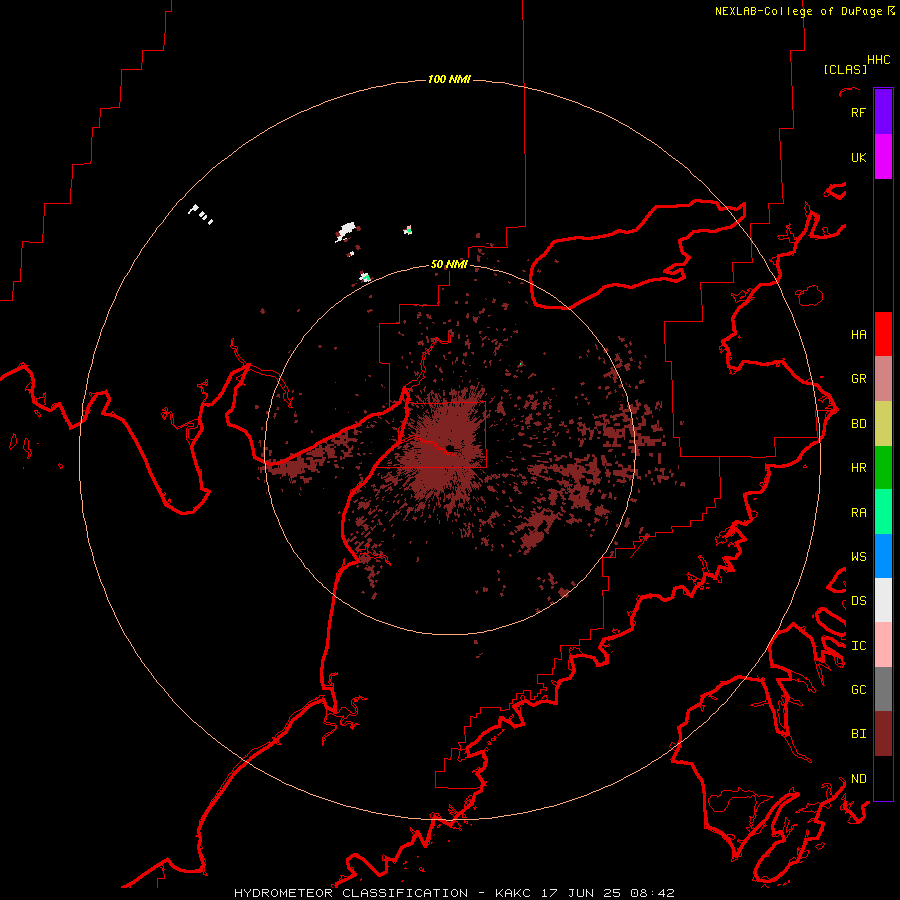Click the IC legend label
The height and width of the screenshot is (900, 900).
[858, 645]
